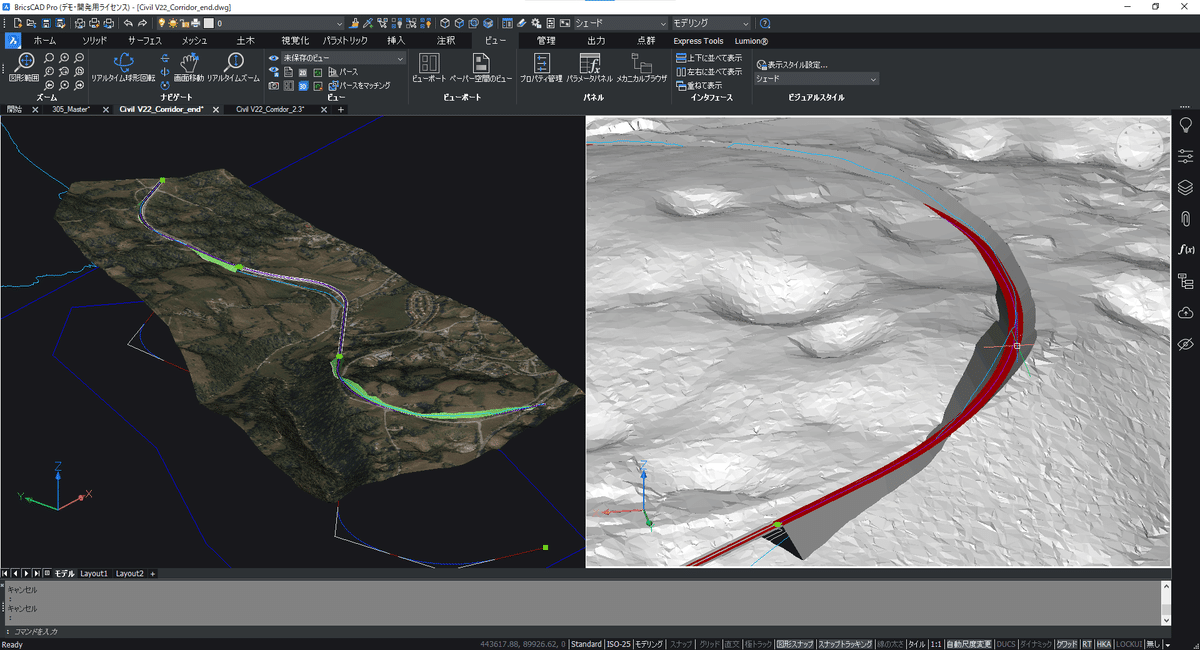
Task: Switch to the 土木 ribbon tab
Action: (245, 41)
